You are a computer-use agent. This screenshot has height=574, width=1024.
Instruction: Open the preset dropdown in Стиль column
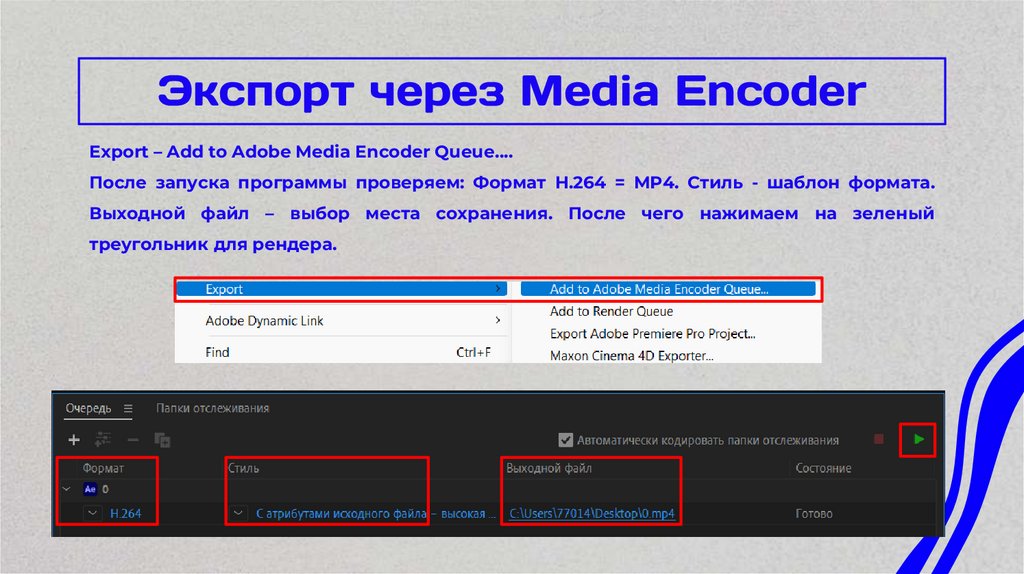pyautogui.click(x=238, y=513)
